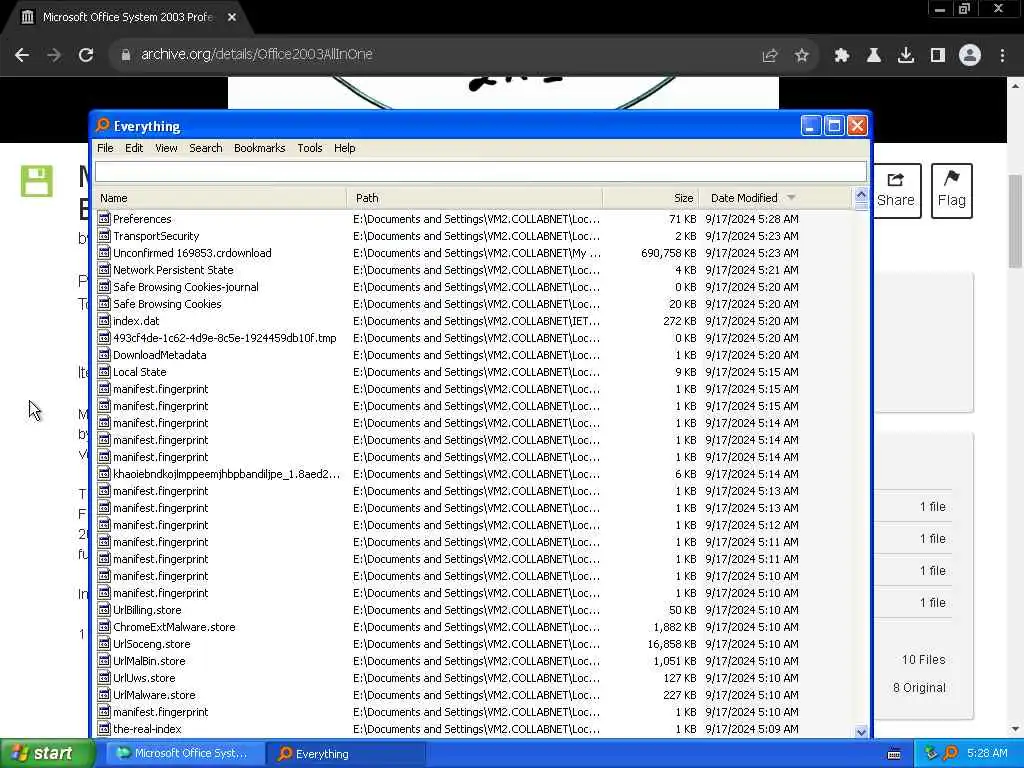Open Chrome three-dot menu
The image size is (1024, 768).
[1002, 56]
